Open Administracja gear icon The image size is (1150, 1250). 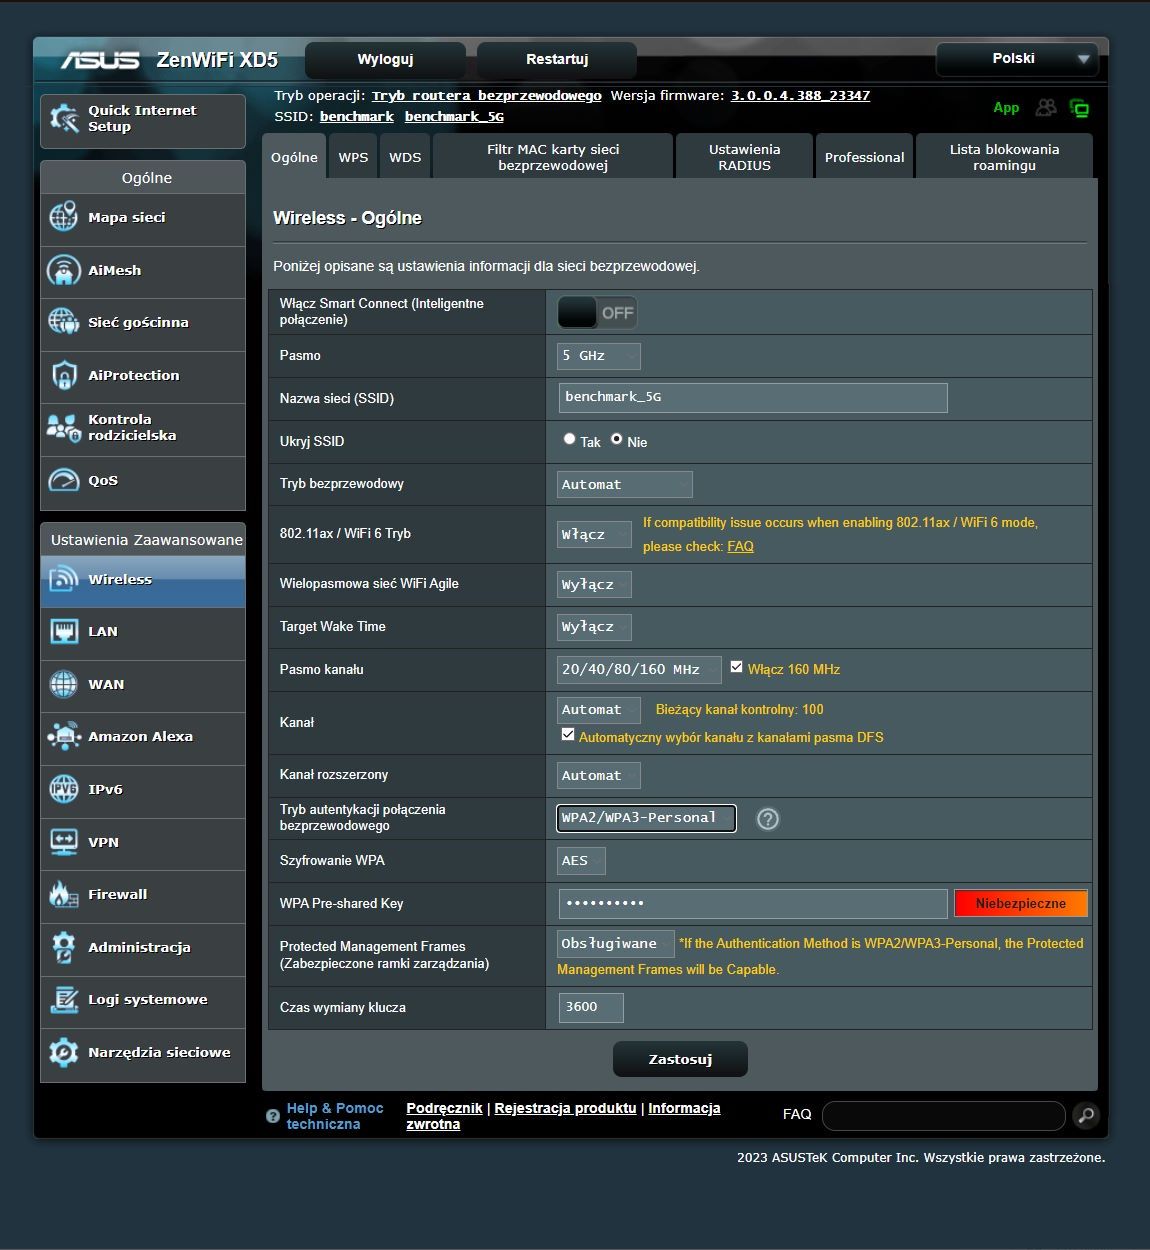coord(64,947)
